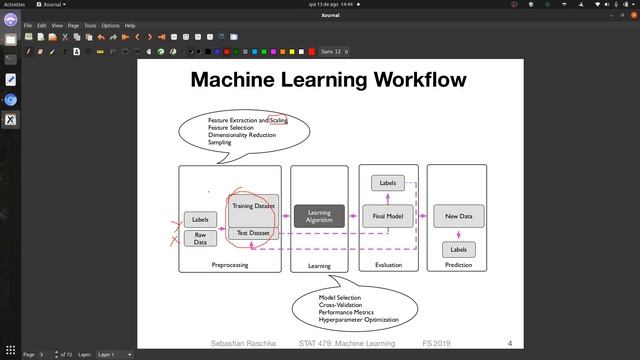Screen dimensions: 640x360
Task: Click the Cut scissors icon
Action: [65, 37]
